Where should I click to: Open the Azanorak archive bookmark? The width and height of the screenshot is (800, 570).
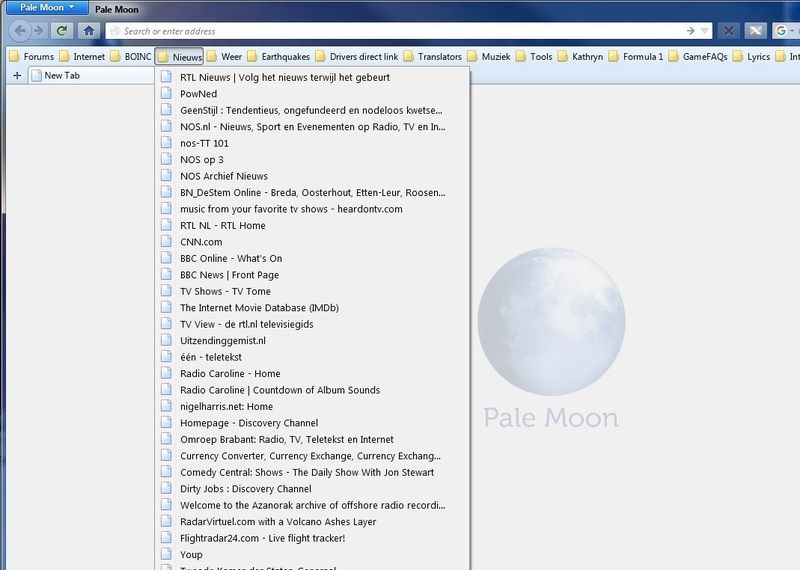pos(312,505)
